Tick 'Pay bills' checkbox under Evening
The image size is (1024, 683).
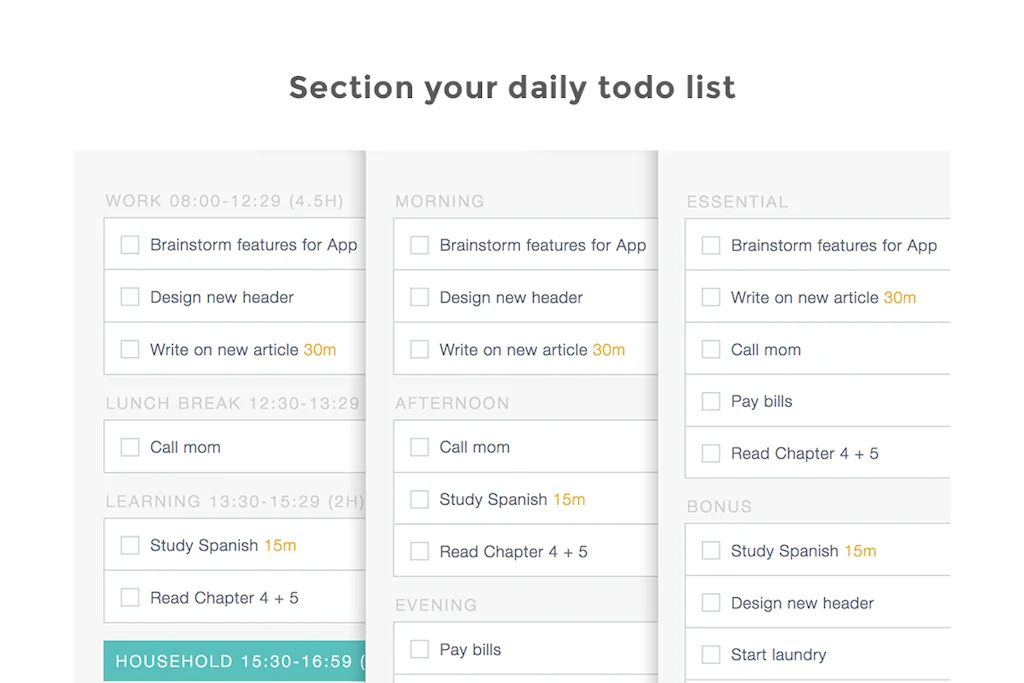(420, 649)
